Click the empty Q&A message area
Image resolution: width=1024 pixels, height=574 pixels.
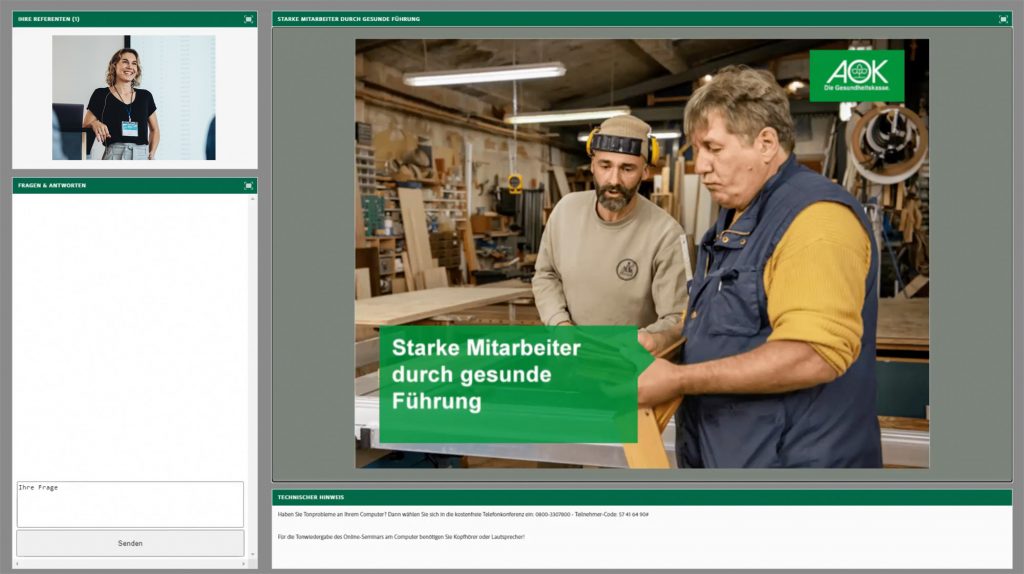(130, 330)
